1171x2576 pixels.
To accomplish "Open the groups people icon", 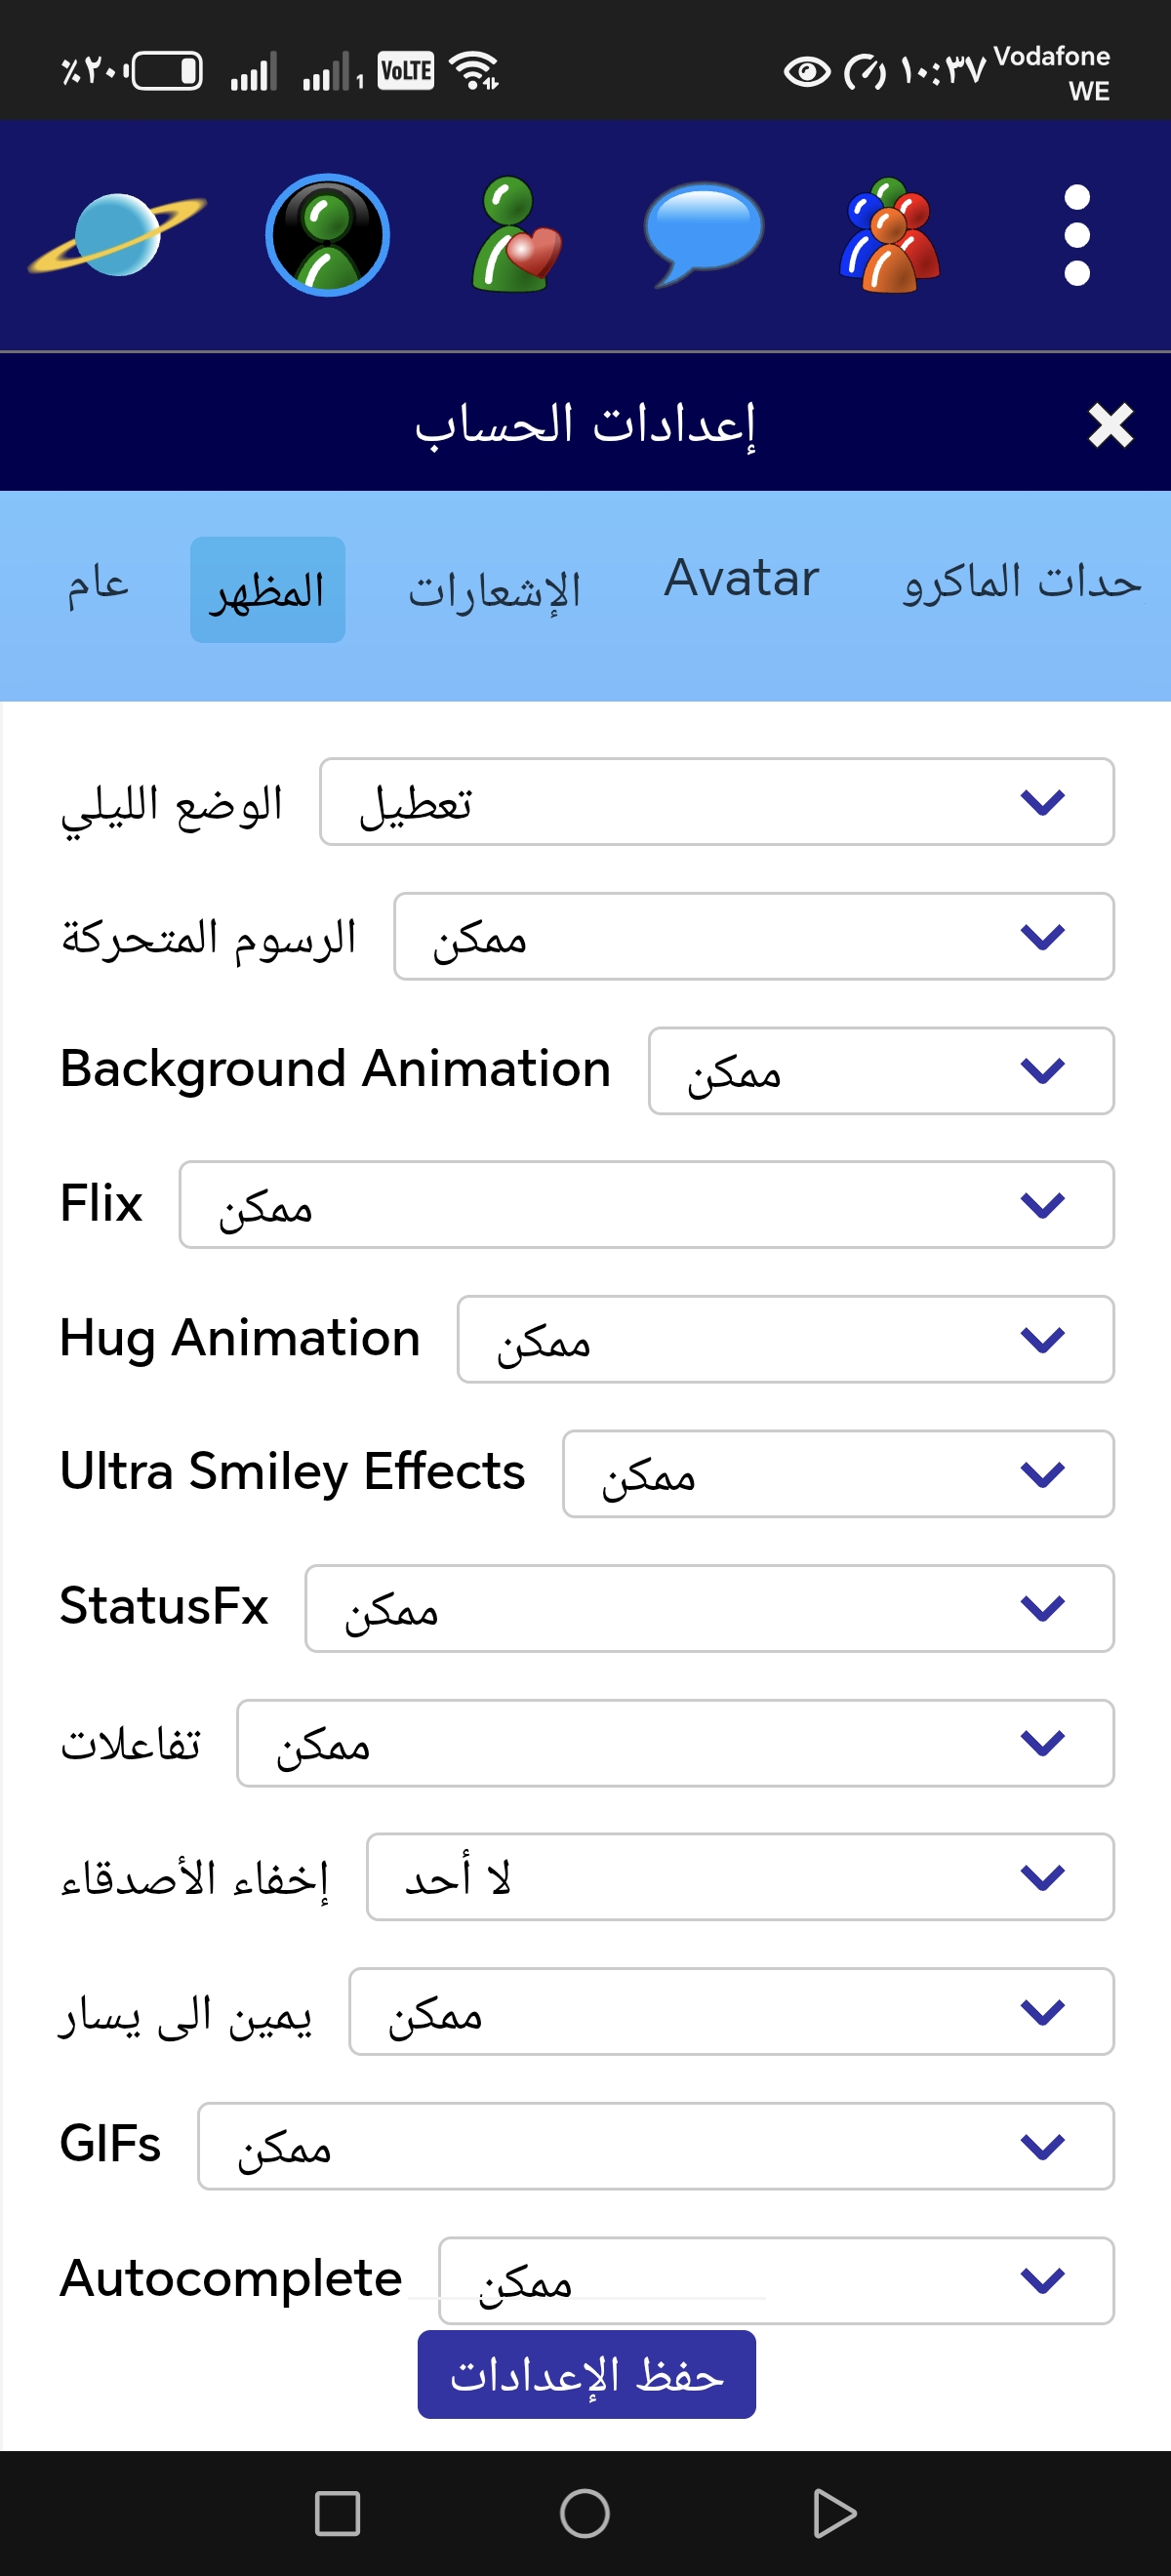I will pos(890,235).
